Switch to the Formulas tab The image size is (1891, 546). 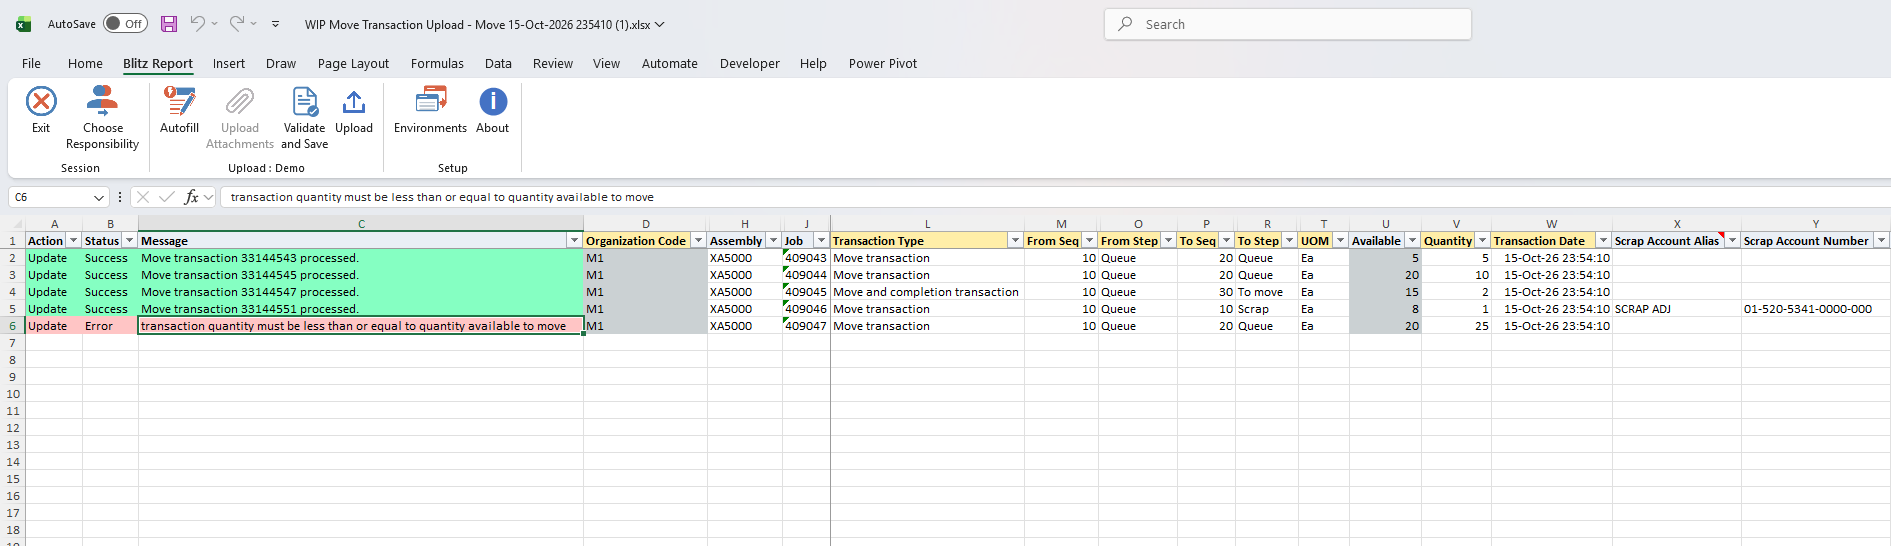(437, 63)
